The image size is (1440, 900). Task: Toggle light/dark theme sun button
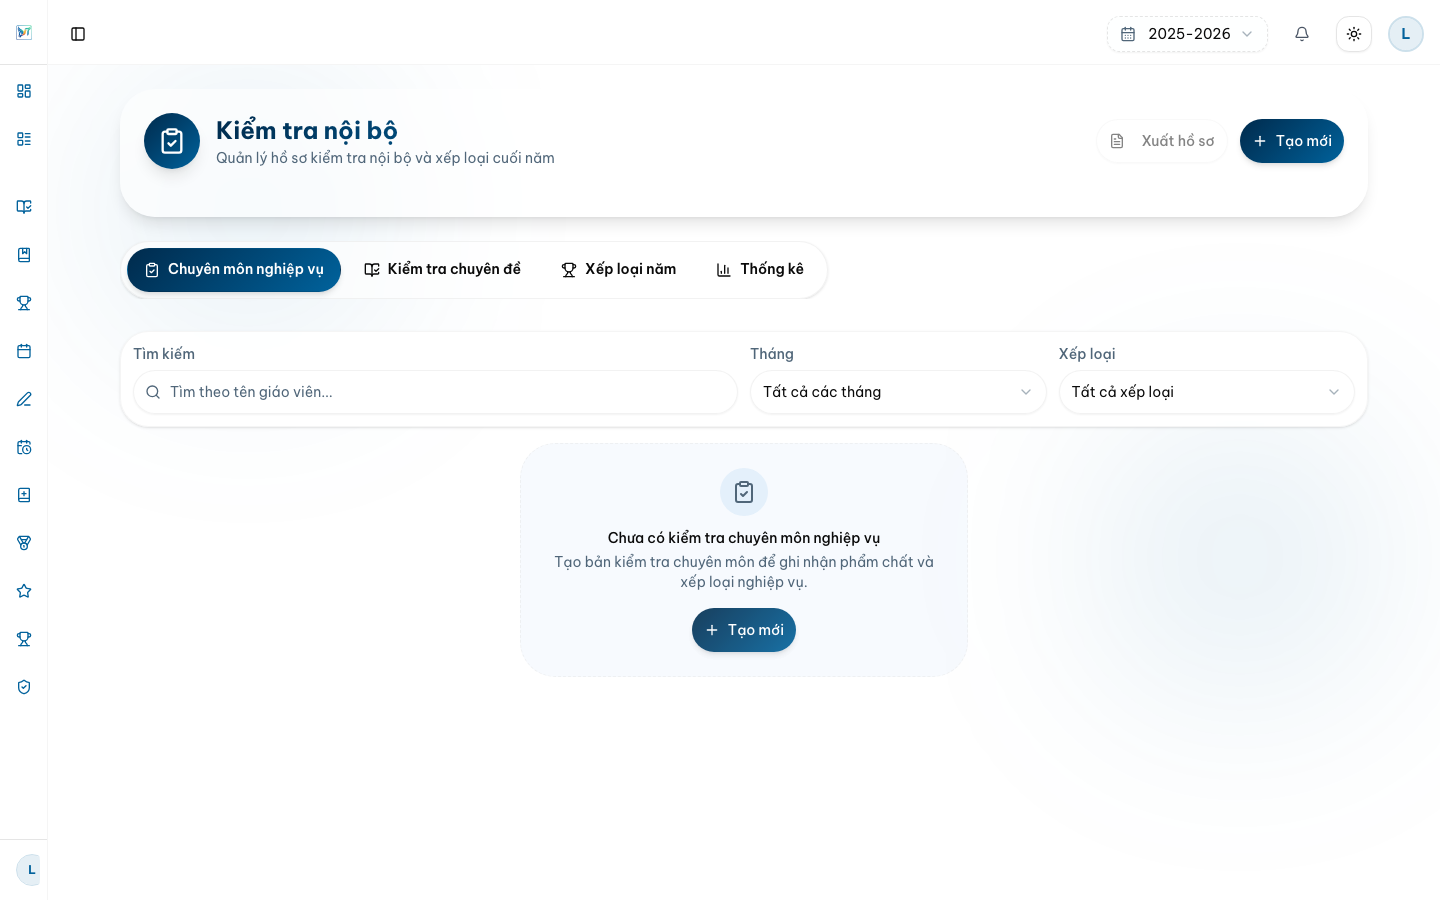coord(1354,34)
